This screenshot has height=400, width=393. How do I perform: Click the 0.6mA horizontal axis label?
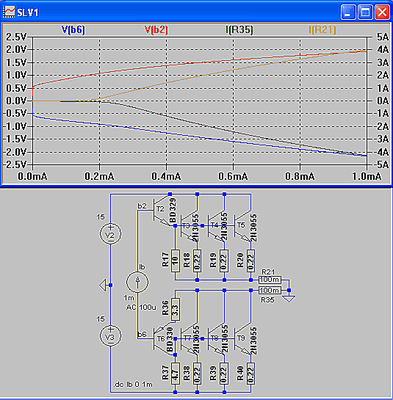(233, 176)
